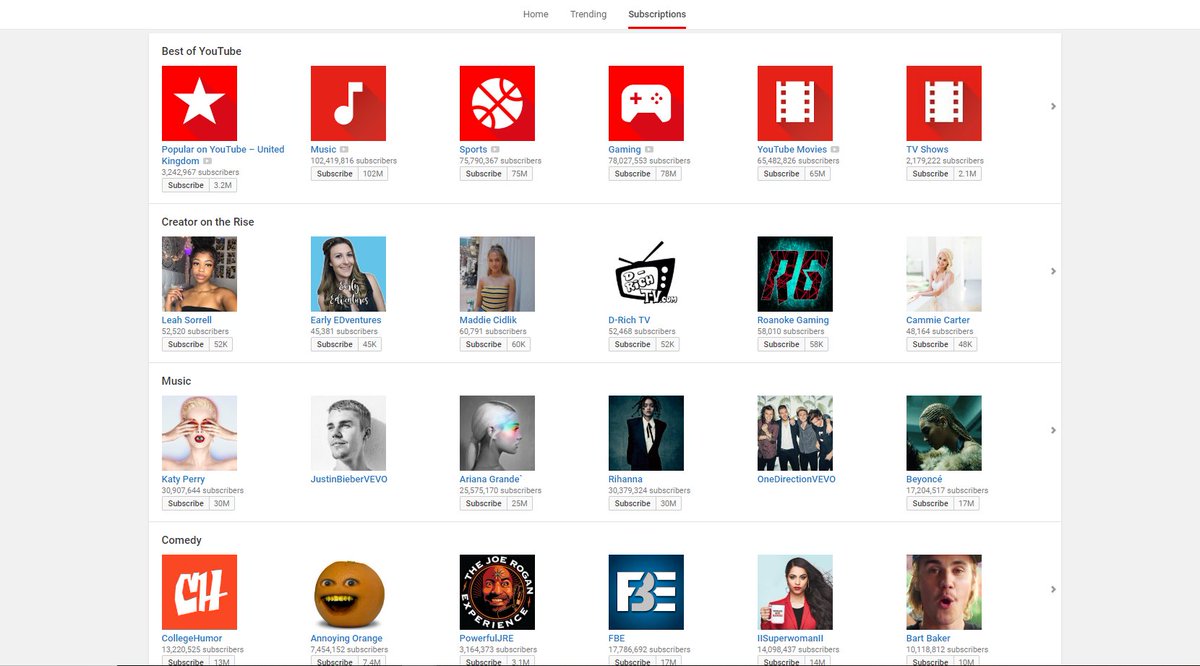Open the D-Rich TV name link
The height and width of the screenshot is (666, 1200).
[x=629, y=320]
